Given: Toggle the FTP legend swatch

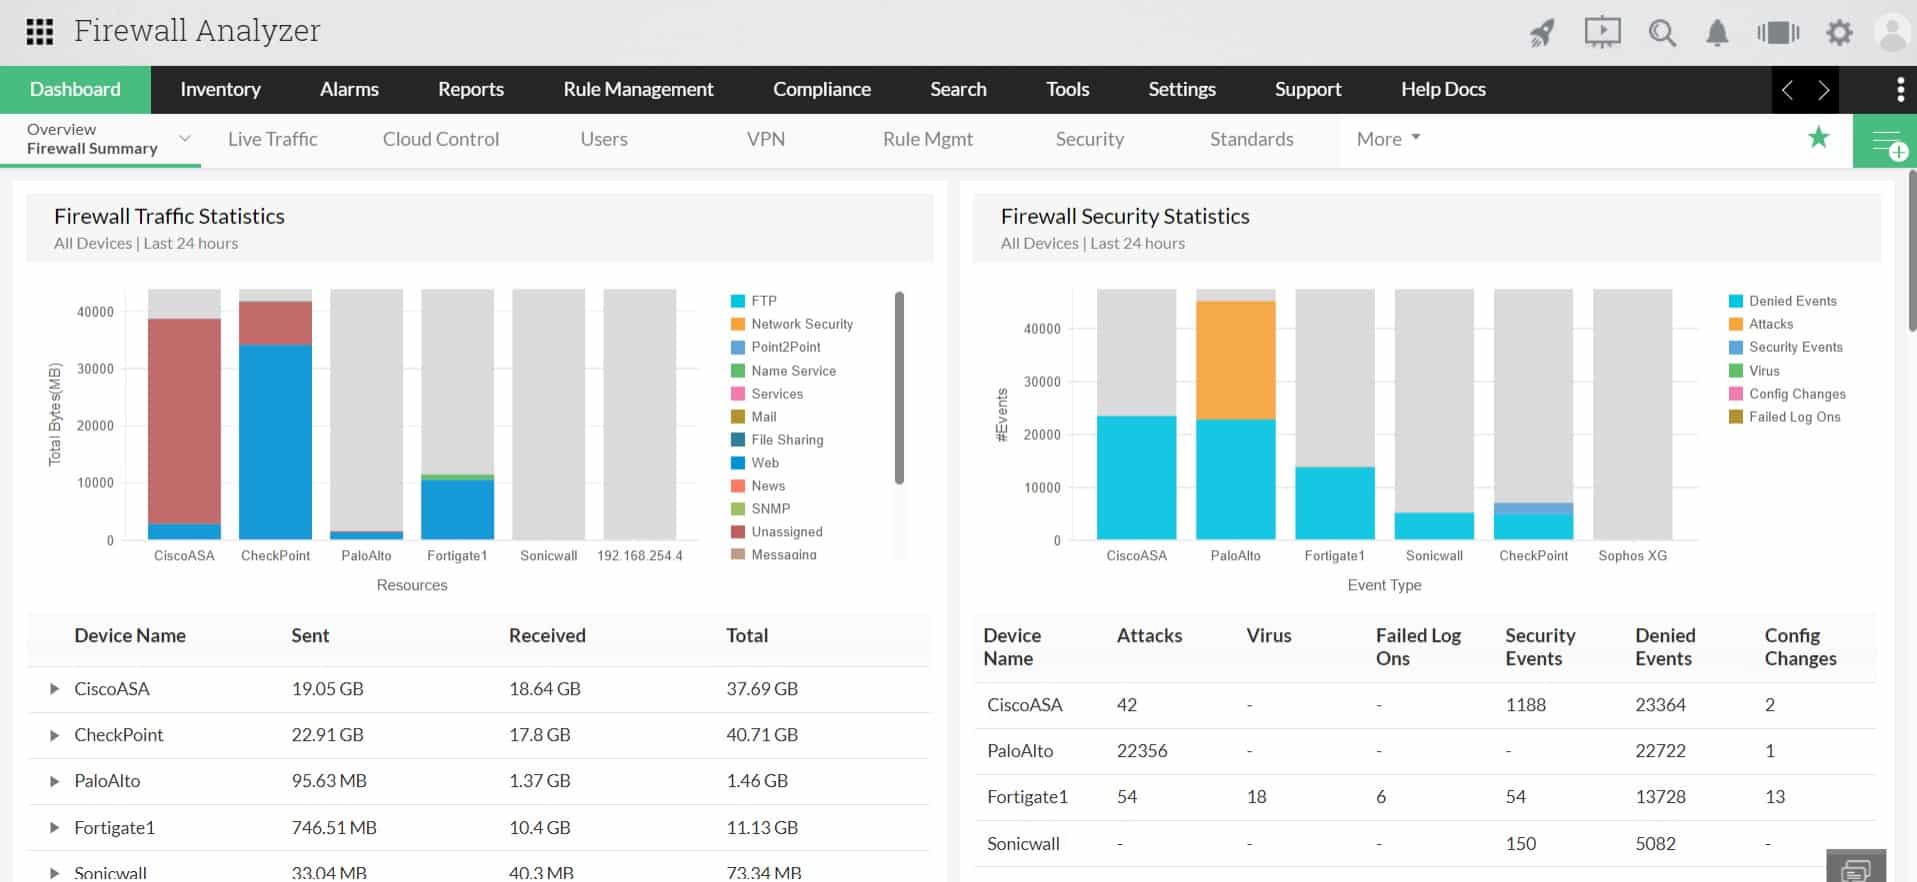Looking at the screenshot, I should 738,301.
